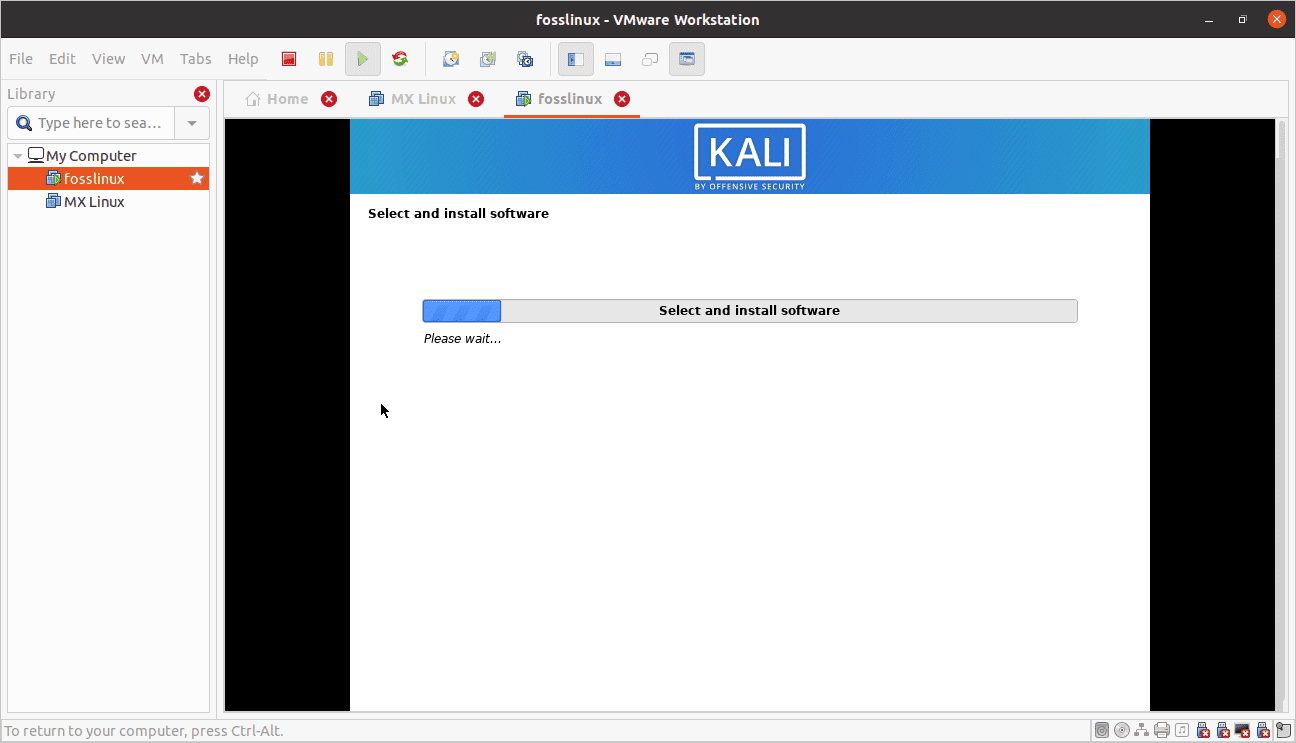This screenshot has height=743, width=1296.
Task: Click the hard disk status bar icon
Action: point(1102,730)
